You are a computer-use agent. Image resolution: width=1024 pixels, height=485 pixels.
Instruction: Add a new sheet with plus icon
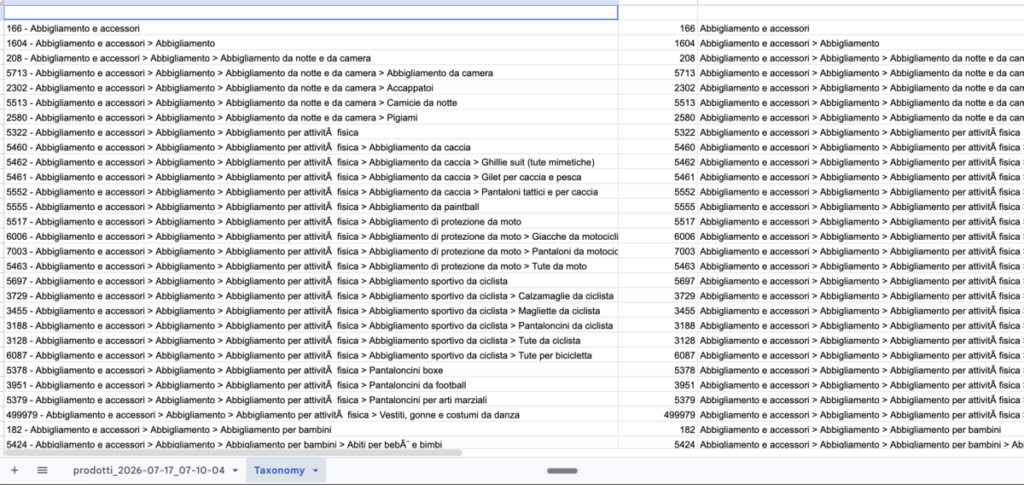click(x=14, y=470)
